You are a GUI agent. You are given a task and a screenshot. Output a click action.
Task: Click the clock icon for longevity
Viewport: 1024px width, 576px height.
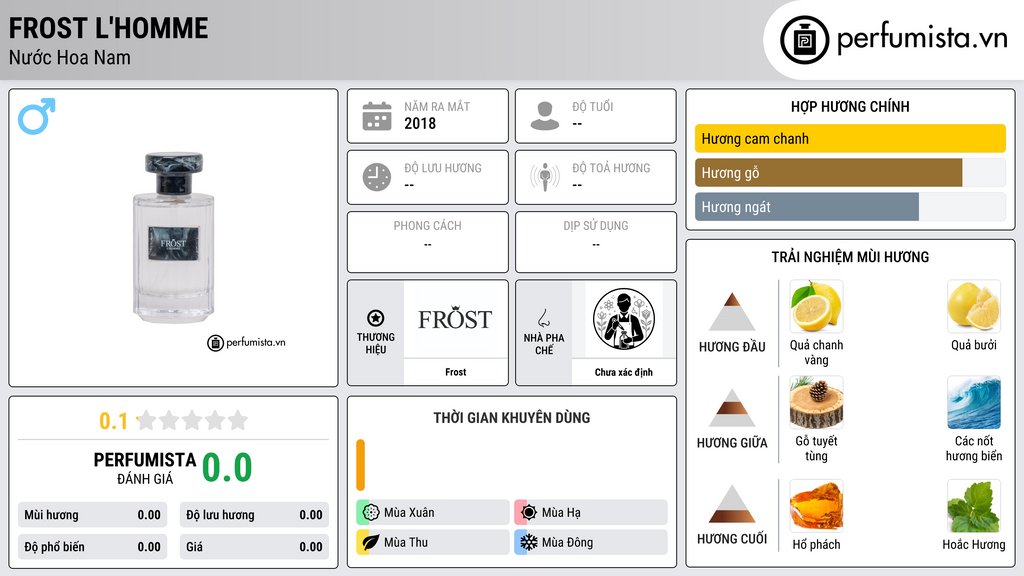(377, 177)
